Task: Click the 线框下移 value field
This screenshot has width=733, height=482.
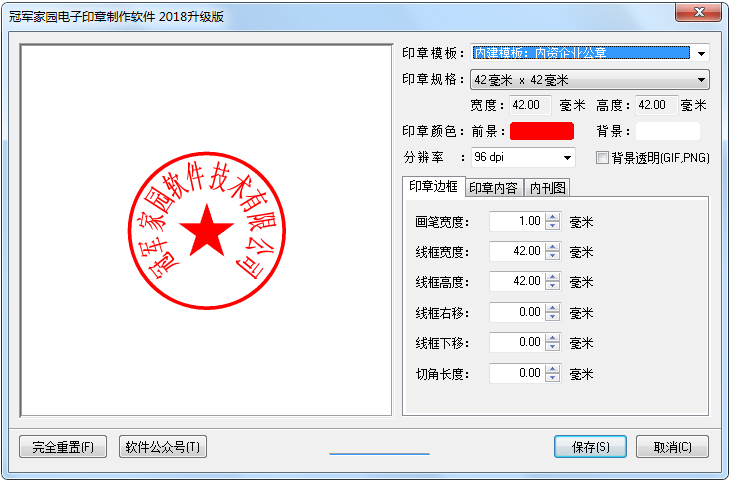Action: (517, 343)
